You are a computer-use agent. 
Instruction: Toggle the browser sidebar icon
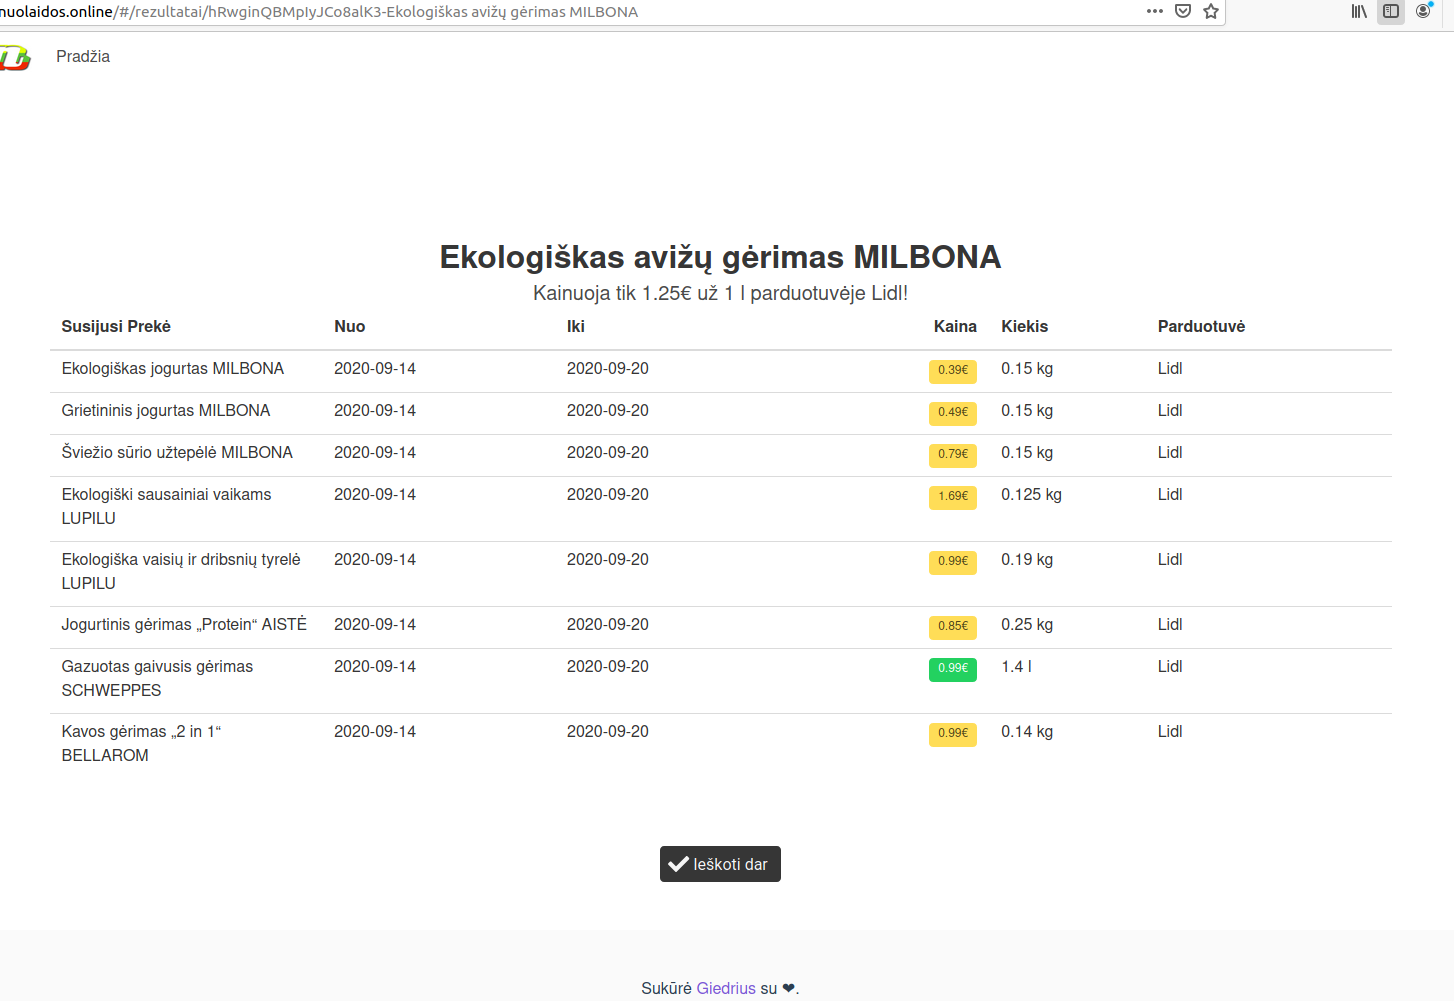pyautogui.click(x=1391, y=11)
